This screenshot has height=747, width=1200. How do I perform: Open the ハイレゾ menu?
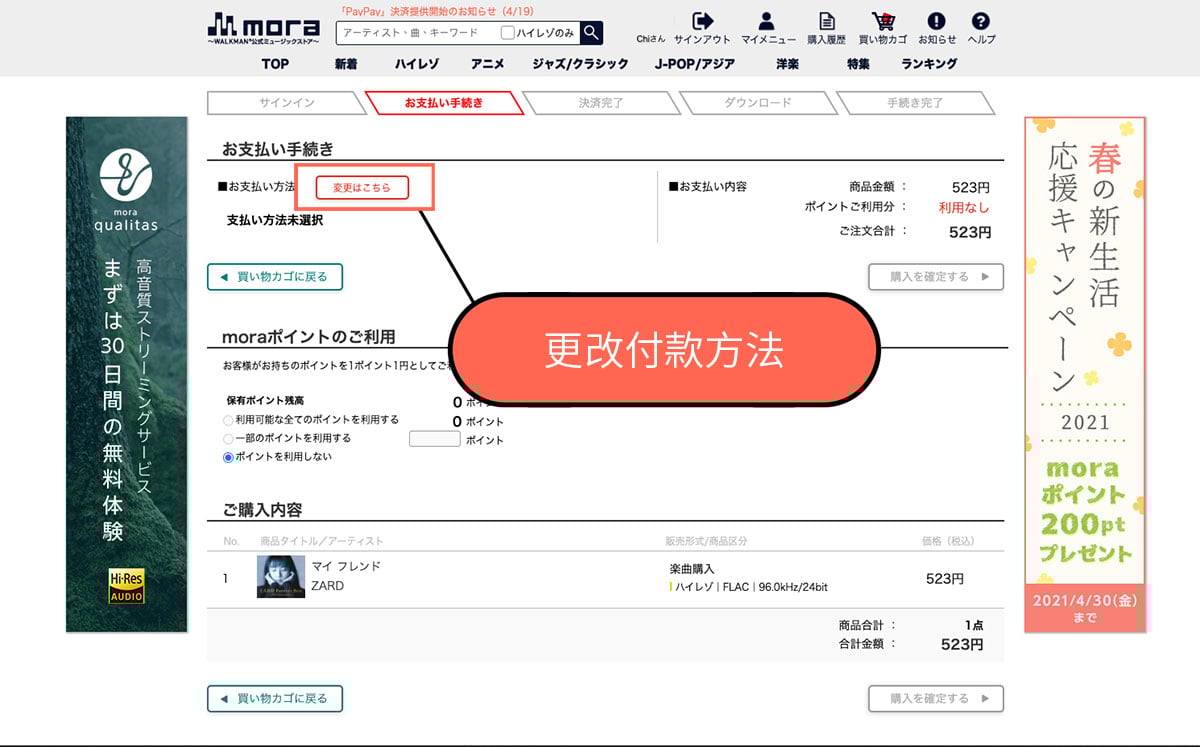[x=416, y=64]
